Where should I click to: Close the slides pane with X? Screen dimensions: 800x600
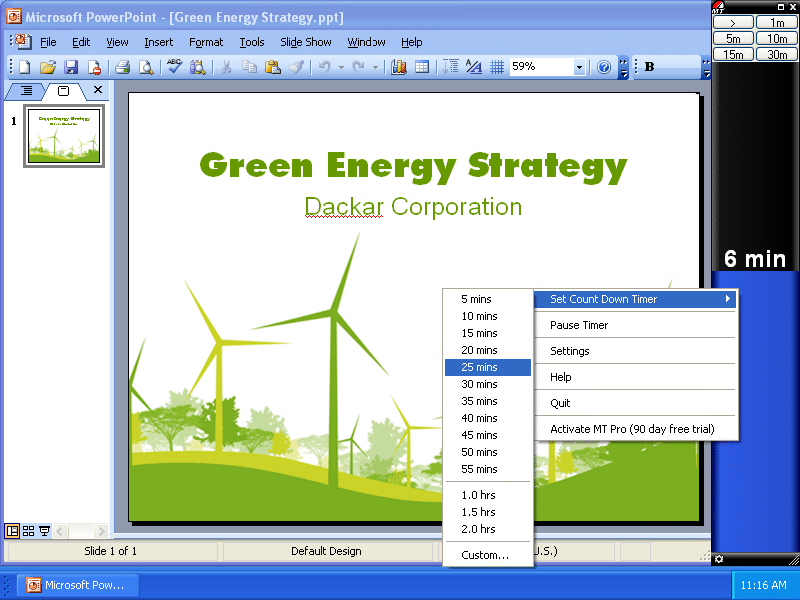[x=98, y=90]
